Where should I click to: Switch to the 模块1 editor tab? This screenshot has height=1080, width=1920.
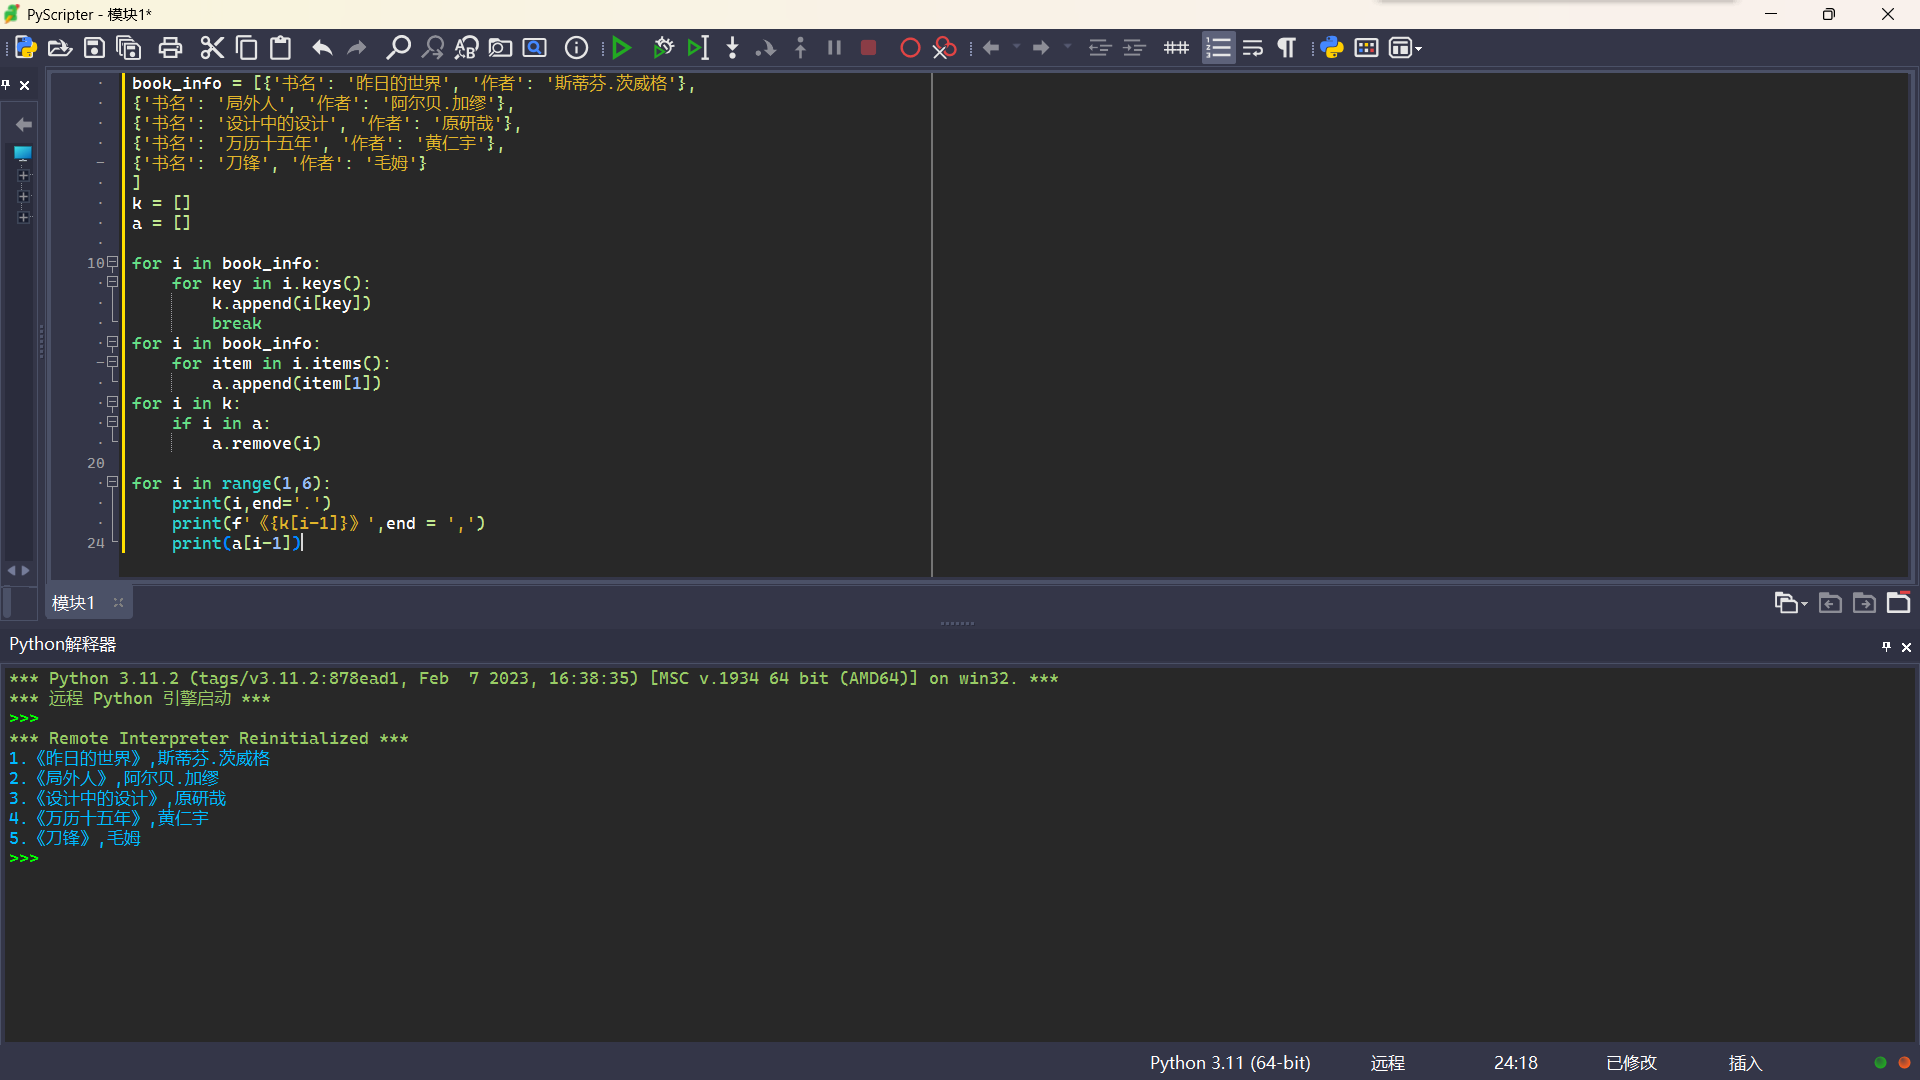coord(73,603)
